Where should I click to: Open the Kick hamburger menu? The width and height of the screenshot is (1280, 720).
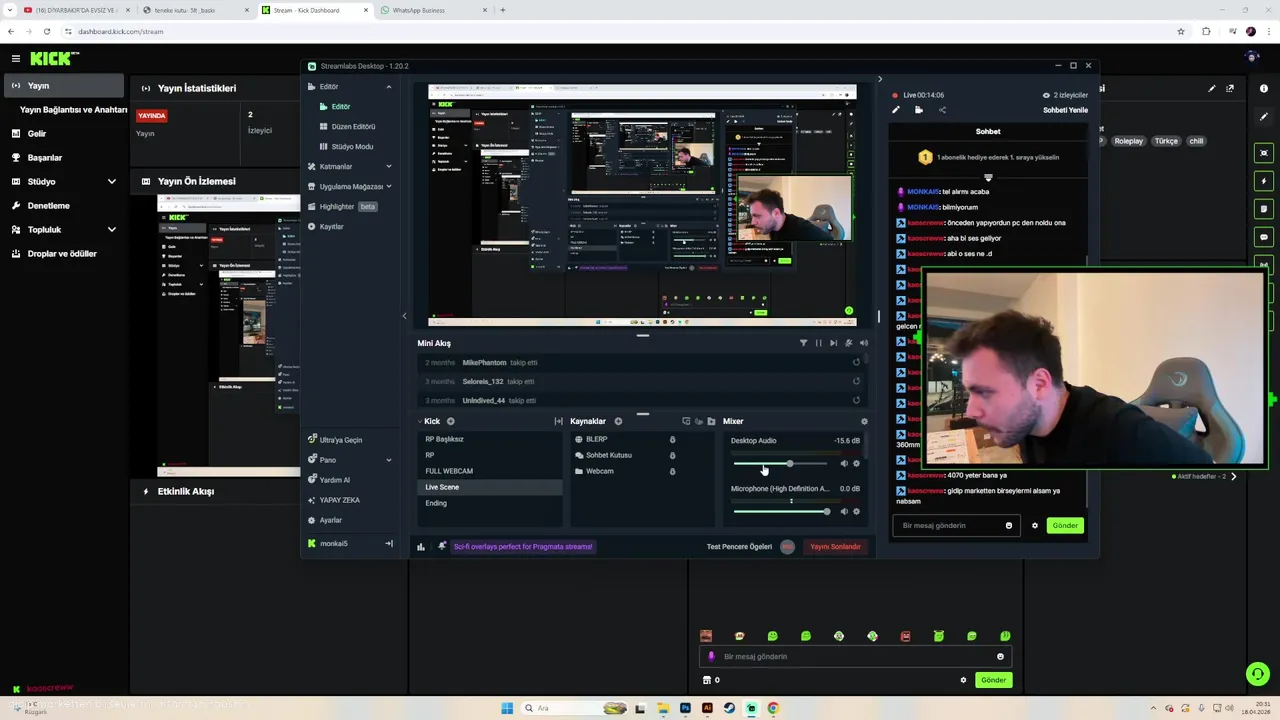coord(15,59)
